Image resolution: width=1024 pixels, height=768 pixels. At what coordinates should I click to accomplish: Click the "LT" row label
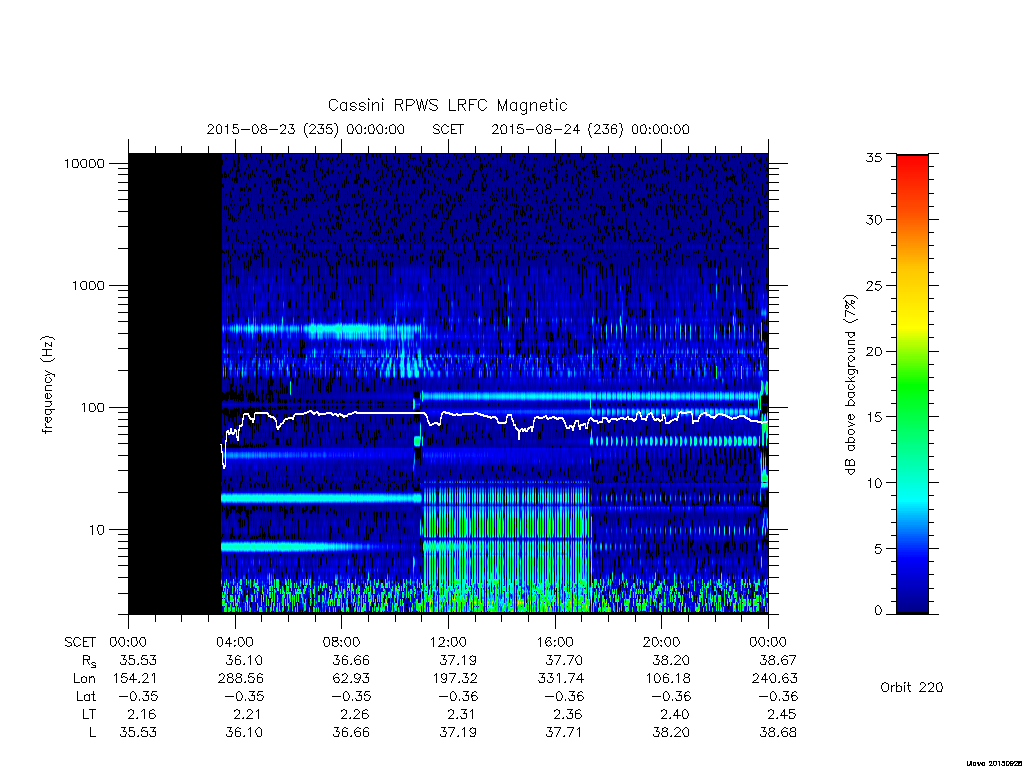(x=88, y=714)
